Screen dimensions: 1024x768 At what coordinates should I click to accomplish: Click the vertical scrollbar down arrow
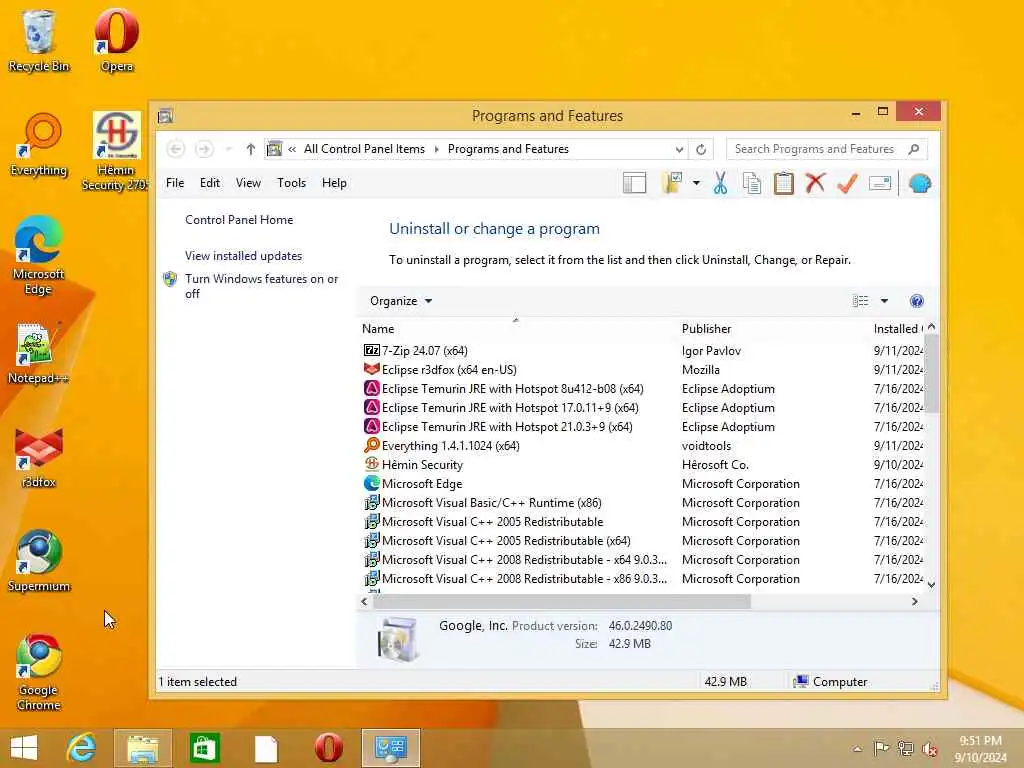point(932,584)
